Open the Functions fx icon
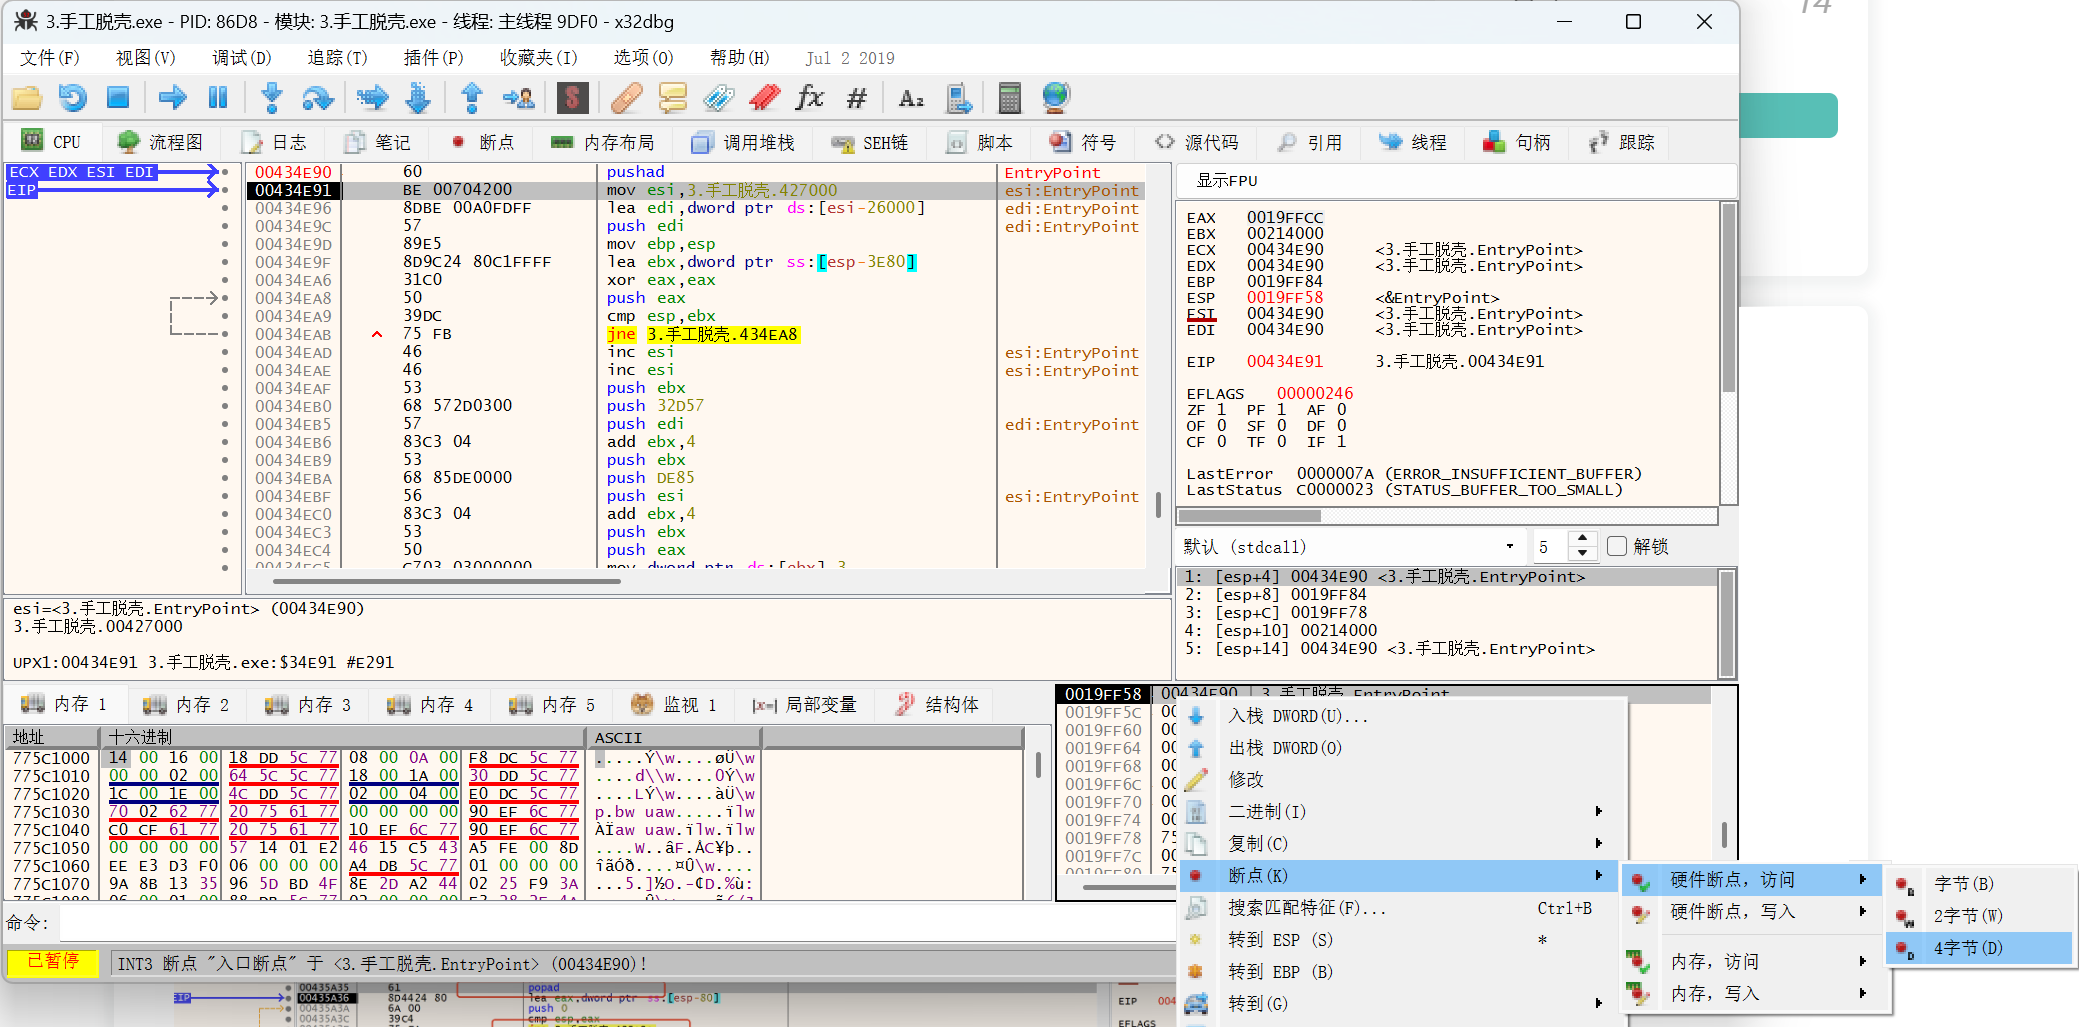This screenshot has height=1027, width=2079. [x=809, y=98]
